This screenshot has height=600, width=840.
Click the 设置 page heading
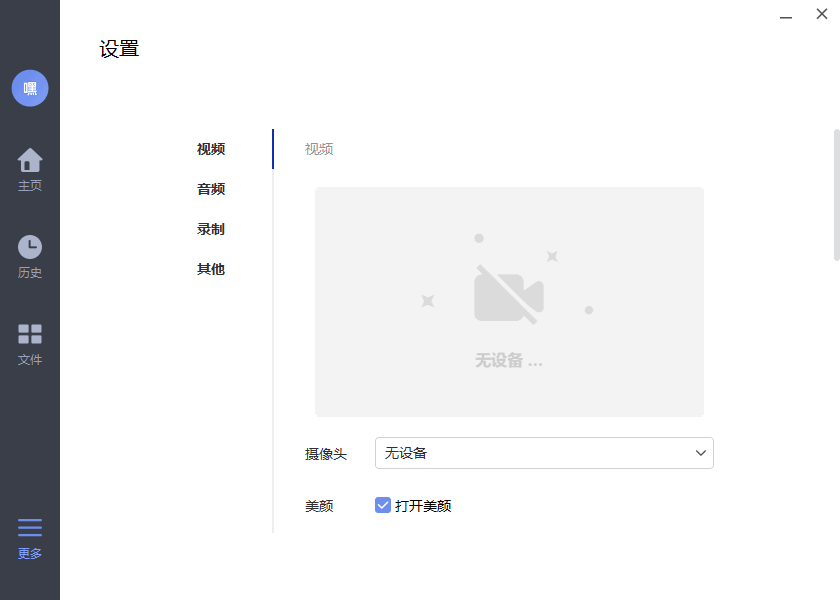pyautogui.click(x=119, y=47)
